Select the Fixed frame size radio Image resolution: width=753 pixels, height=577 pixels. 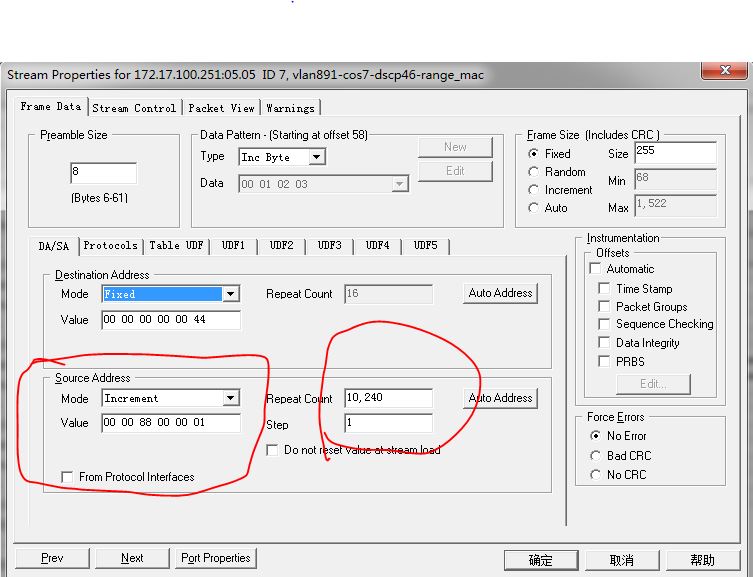(x=533, y=154)
